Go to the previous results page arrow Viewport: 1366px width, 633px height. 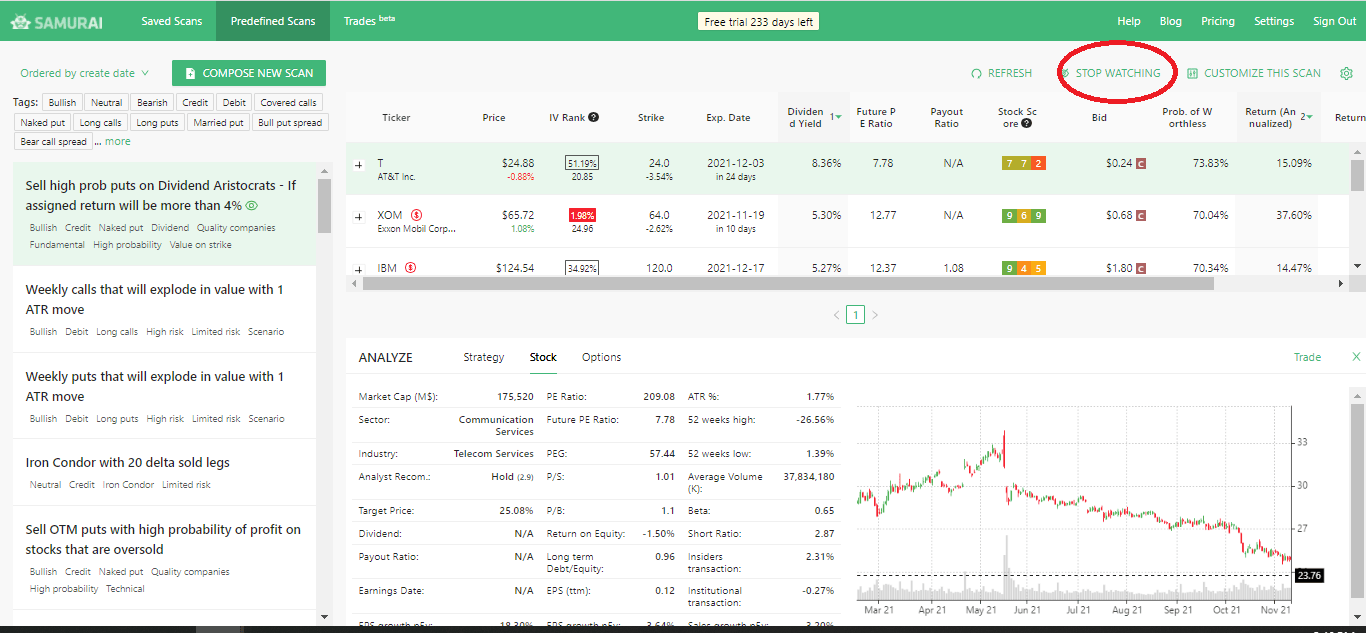[x=837, y=315]
